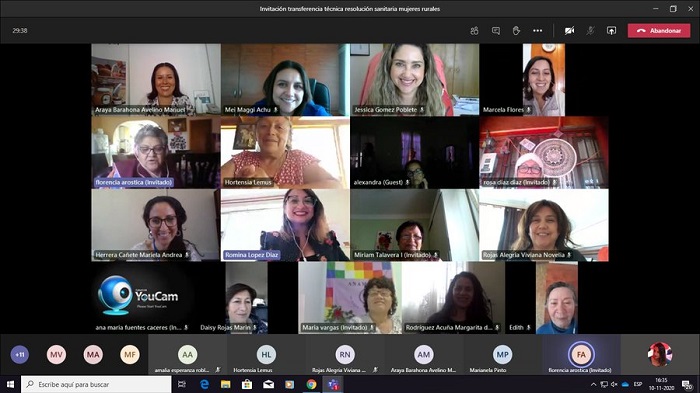Raise your hand in the meeting

[517, 31]
